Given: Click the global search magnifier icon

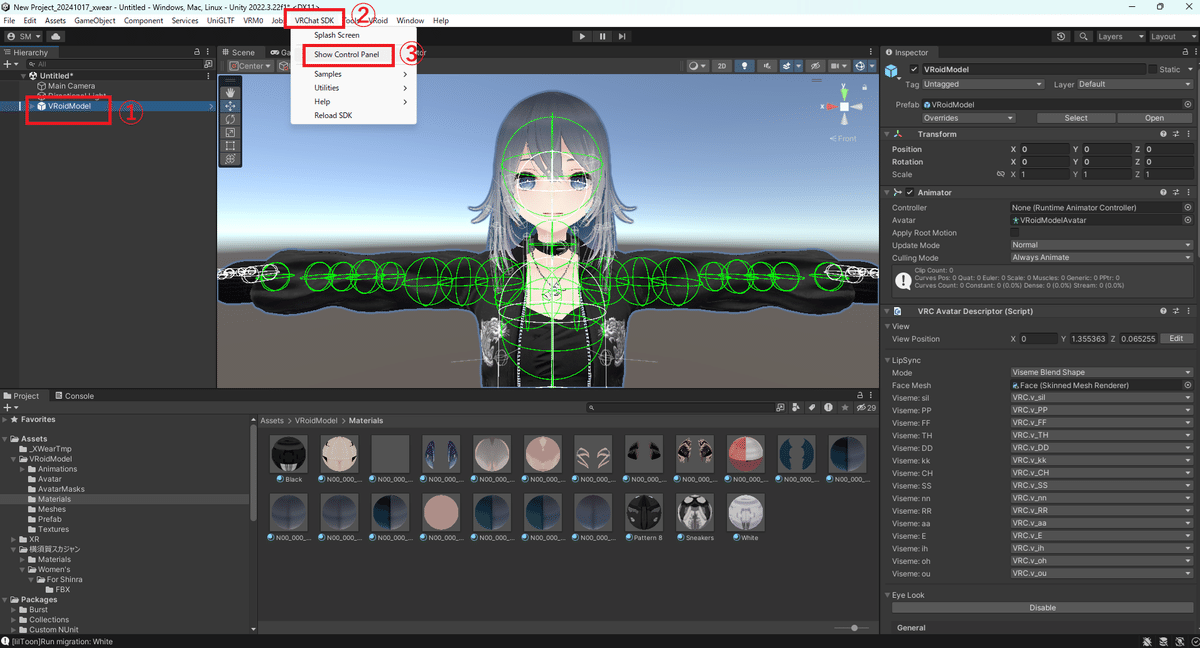Looking at the screenshot, I should 1082,36.
